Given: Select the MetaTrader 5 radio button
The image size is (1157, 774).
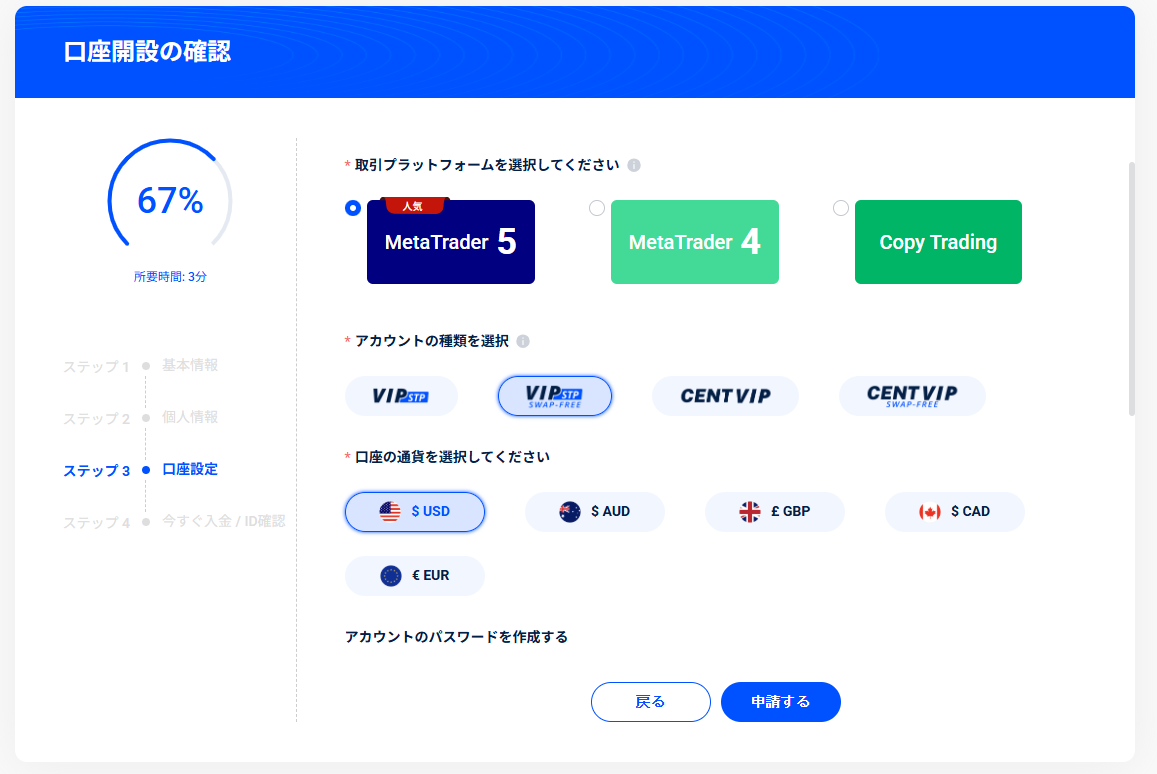Looking at the screenshot, I should [352, 208].
